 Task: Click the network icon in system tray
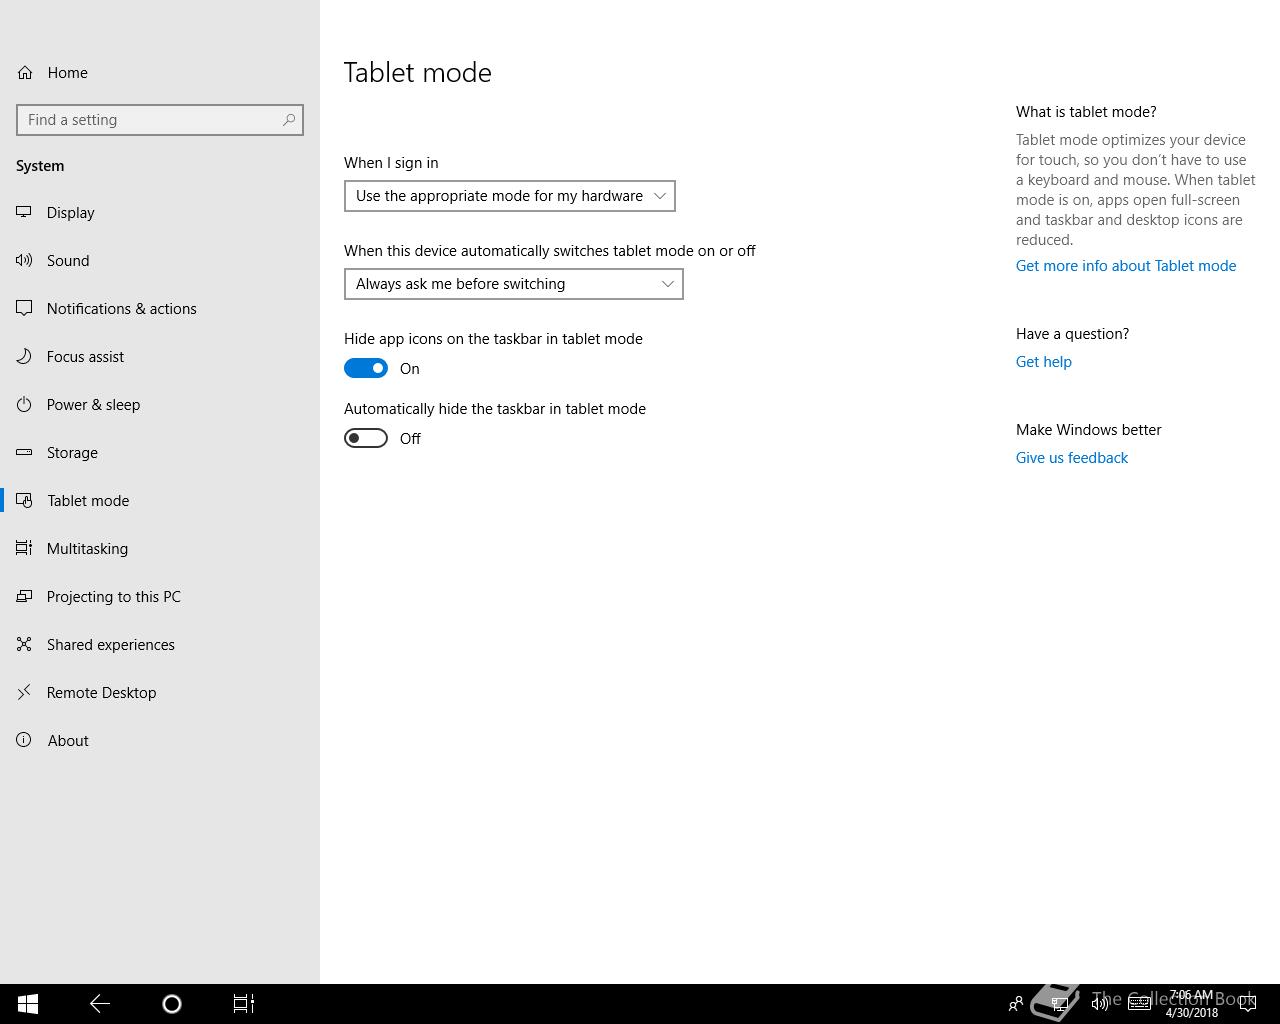(1059, 1004)
